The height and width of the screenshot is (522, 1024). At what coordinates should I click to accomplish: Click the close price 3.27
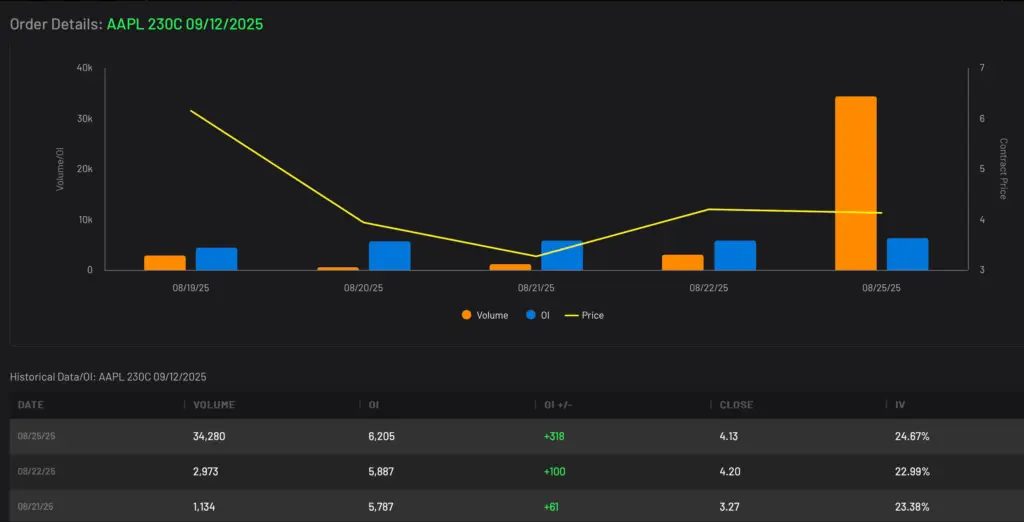(x=729, y=506)
